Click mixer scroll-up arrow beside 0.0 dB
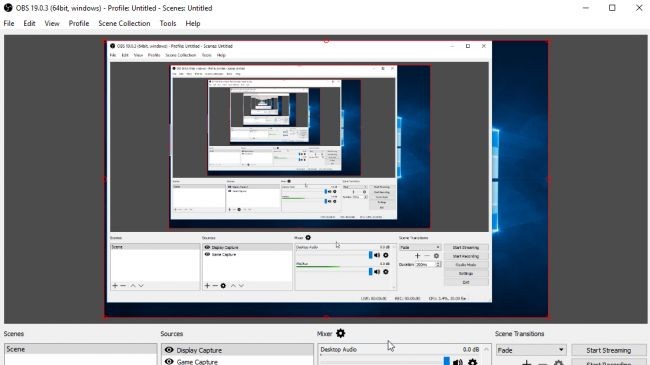Viewport: 650px width, 365px height. pyautogui.click(x=486, y=350)
